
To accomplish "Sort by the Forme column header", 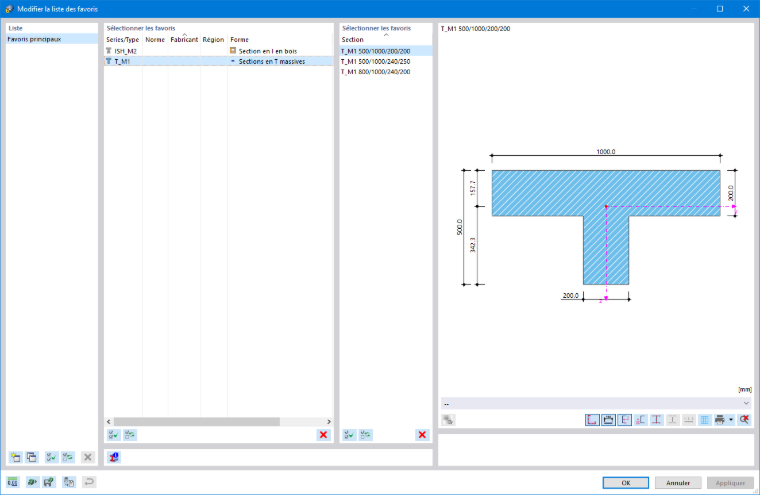I will (280, 40).
